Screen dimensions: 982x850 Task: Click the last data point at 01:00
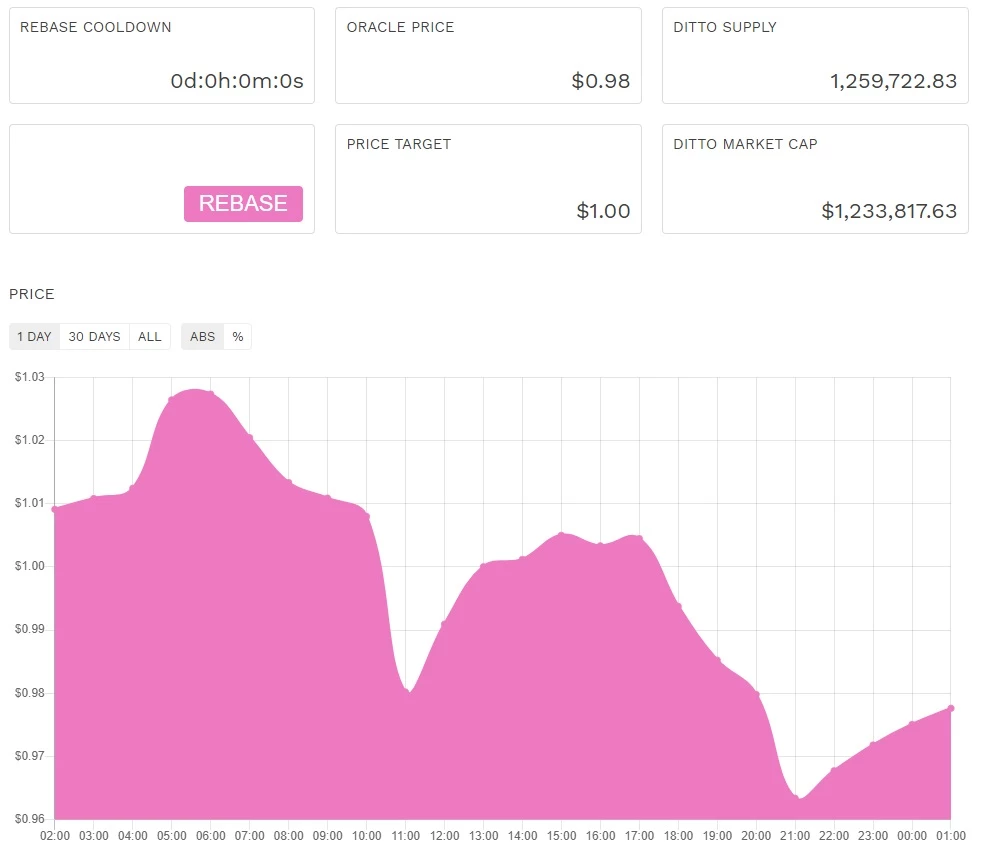point(951,708)
